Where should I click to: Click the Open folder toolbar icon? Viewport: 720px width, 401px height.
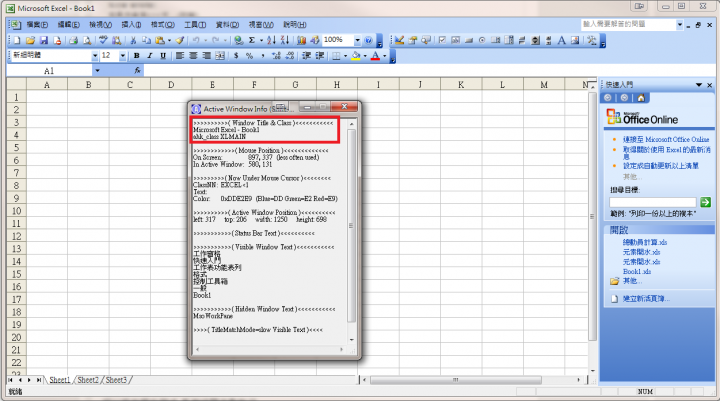click(x=30, y=40)
